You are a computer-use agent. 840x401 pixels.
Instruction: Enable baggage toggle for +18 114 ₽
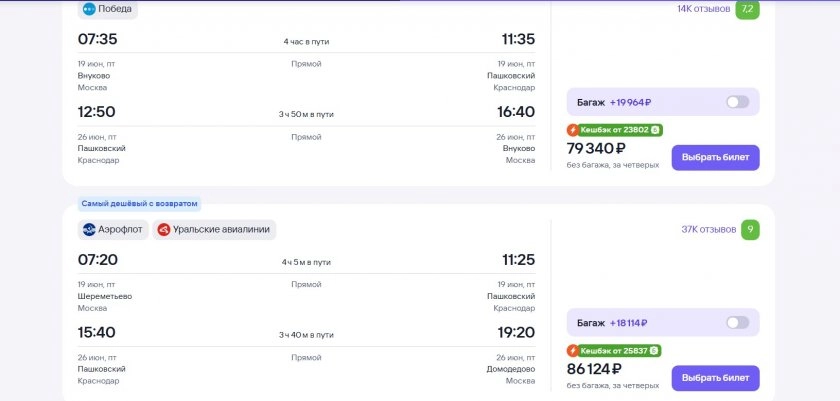click(737, 323)
